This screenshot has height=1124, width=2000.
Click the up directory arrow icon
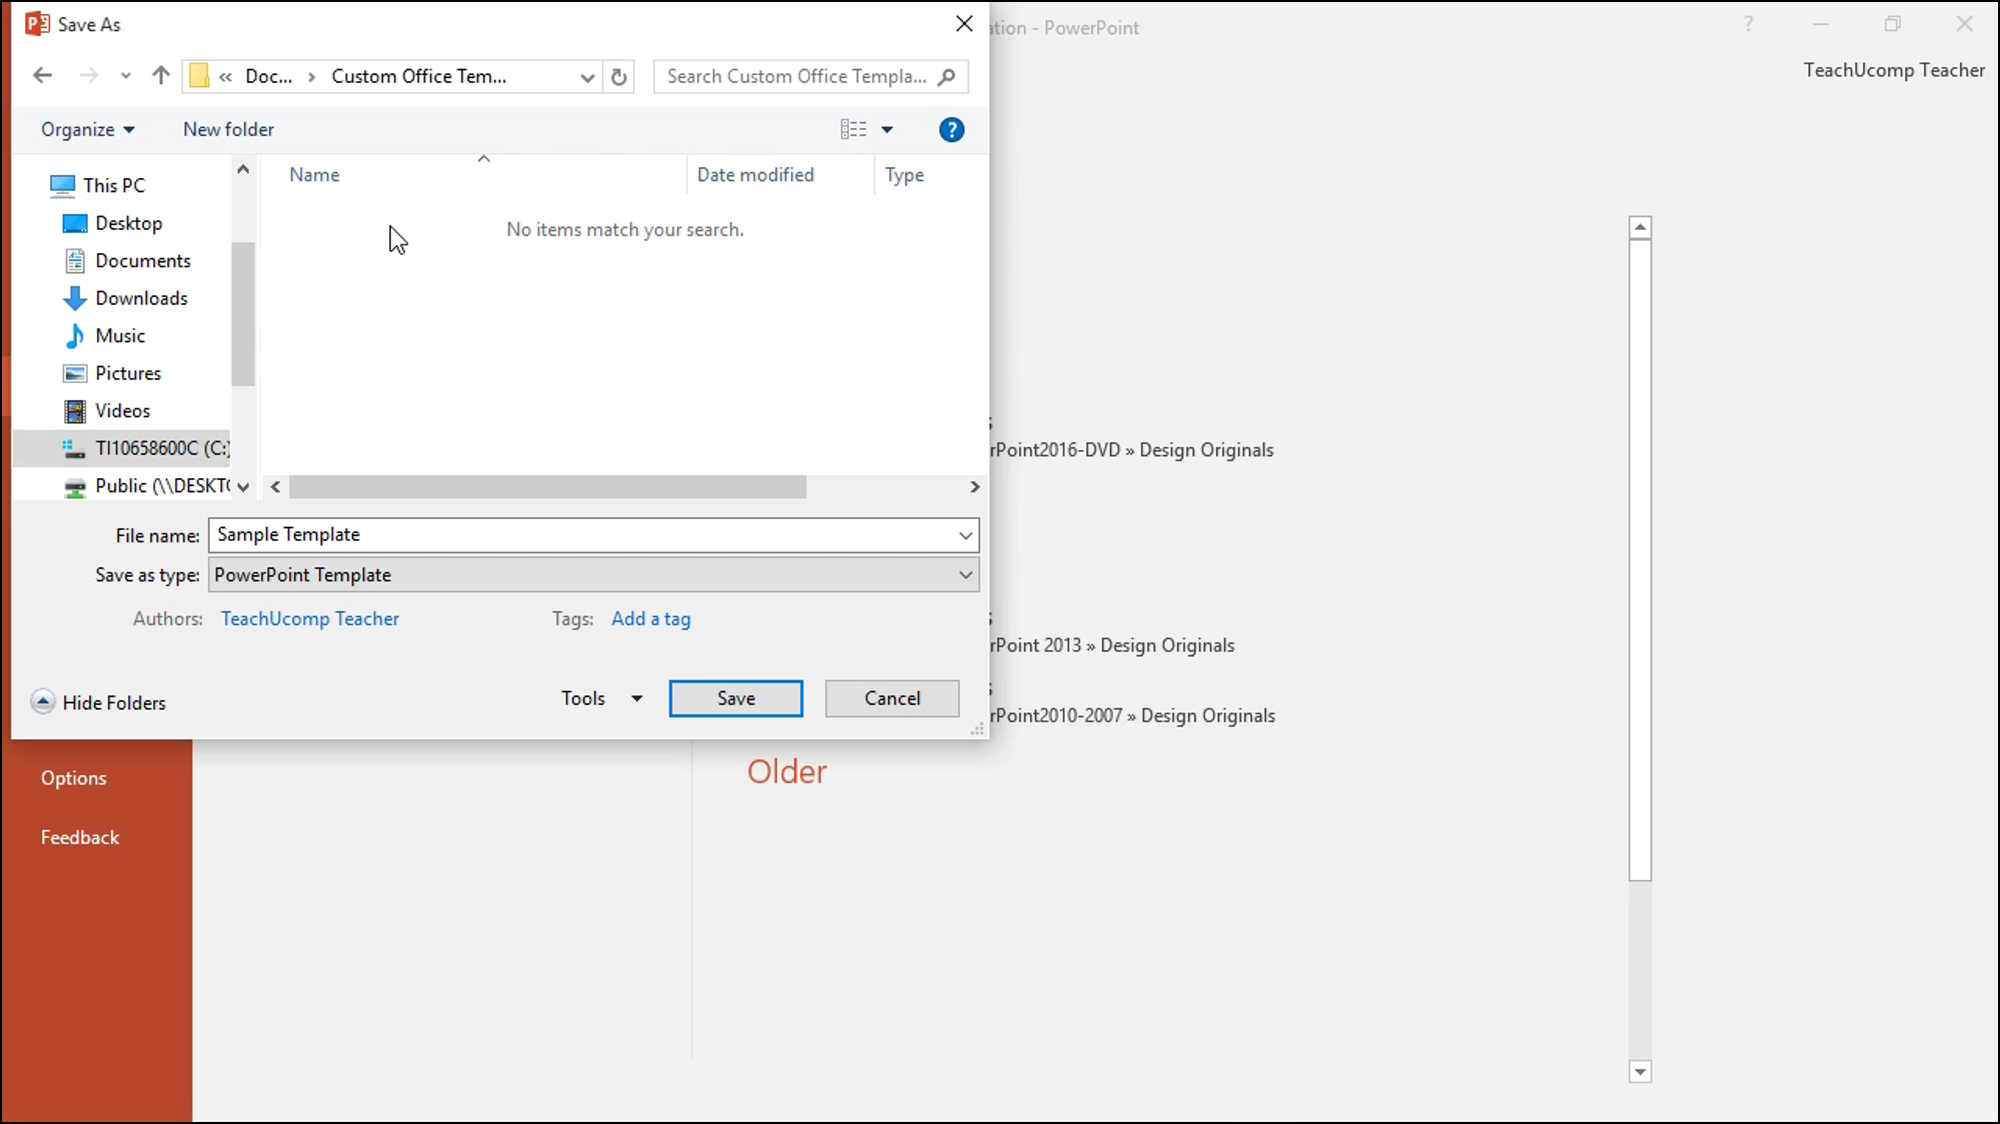click(159, 76)
